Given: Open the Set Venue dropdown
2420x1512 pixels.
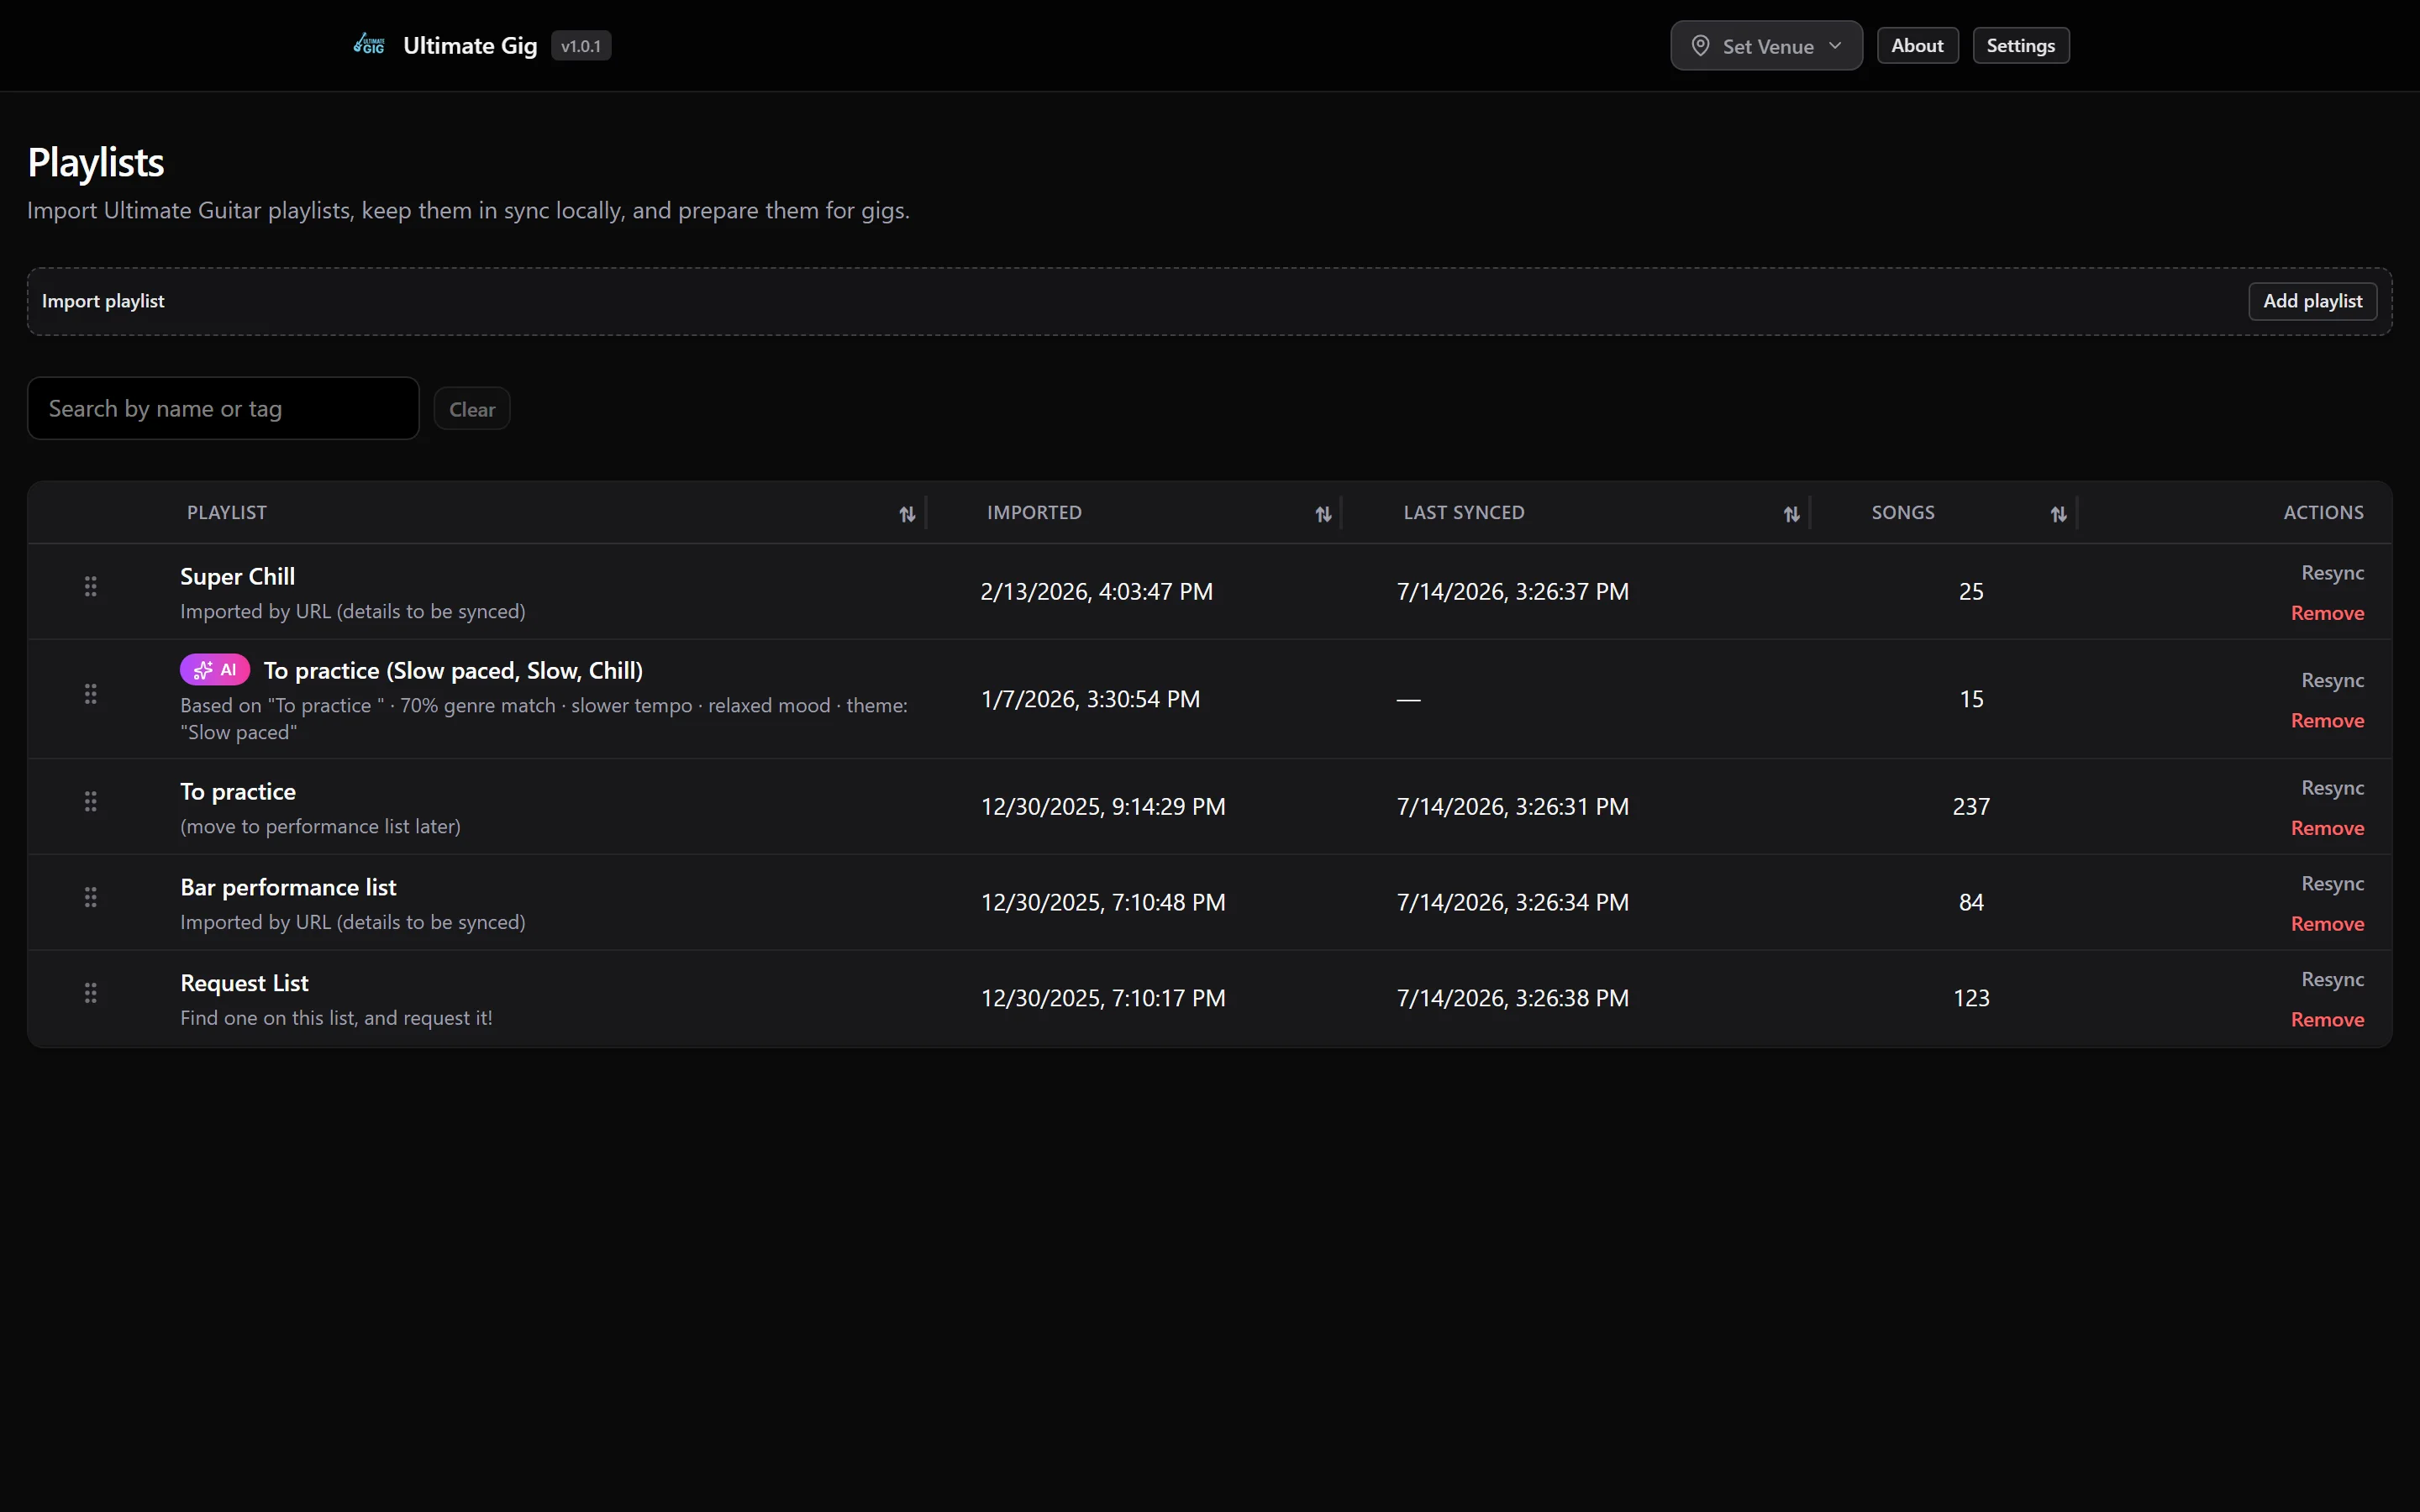Looking at the screenshot, I should (1766, 46).
